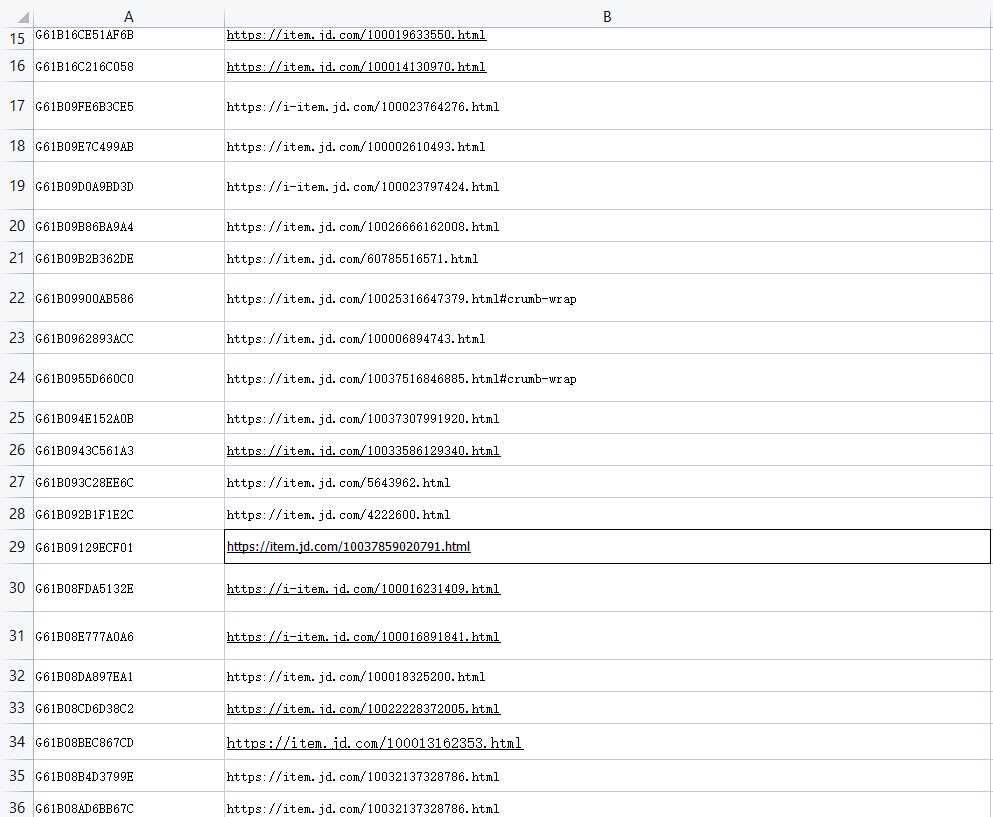This screenshot has width=993, height=817.
Task: Select cell with item.jd.com/10037307991920.html
Action: 607,418
